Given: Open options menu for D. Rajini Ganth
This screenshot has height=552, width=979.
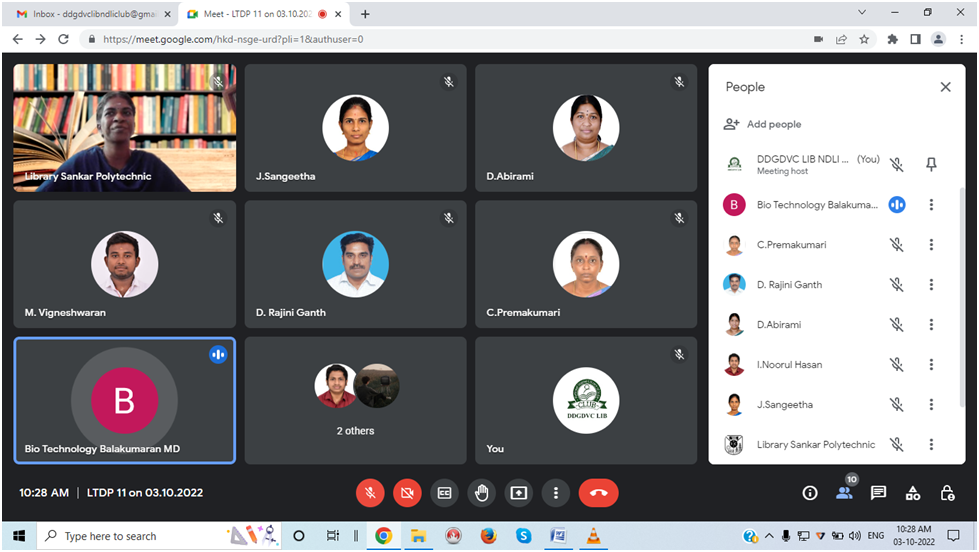Looking at the screenshot, I should pyautogui.click(x=931, y=284).
